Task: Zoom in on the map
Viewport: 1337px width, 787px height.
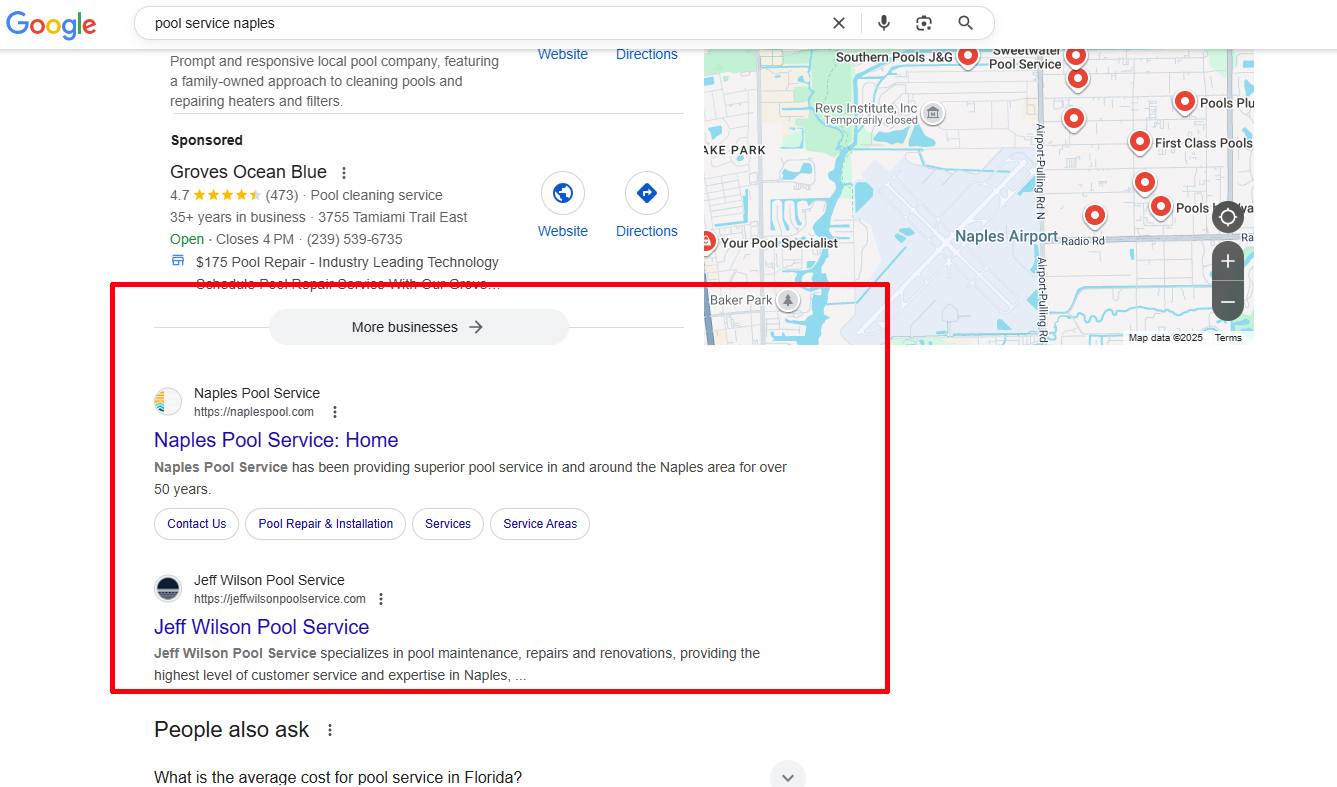Action: click(1228, 261)
